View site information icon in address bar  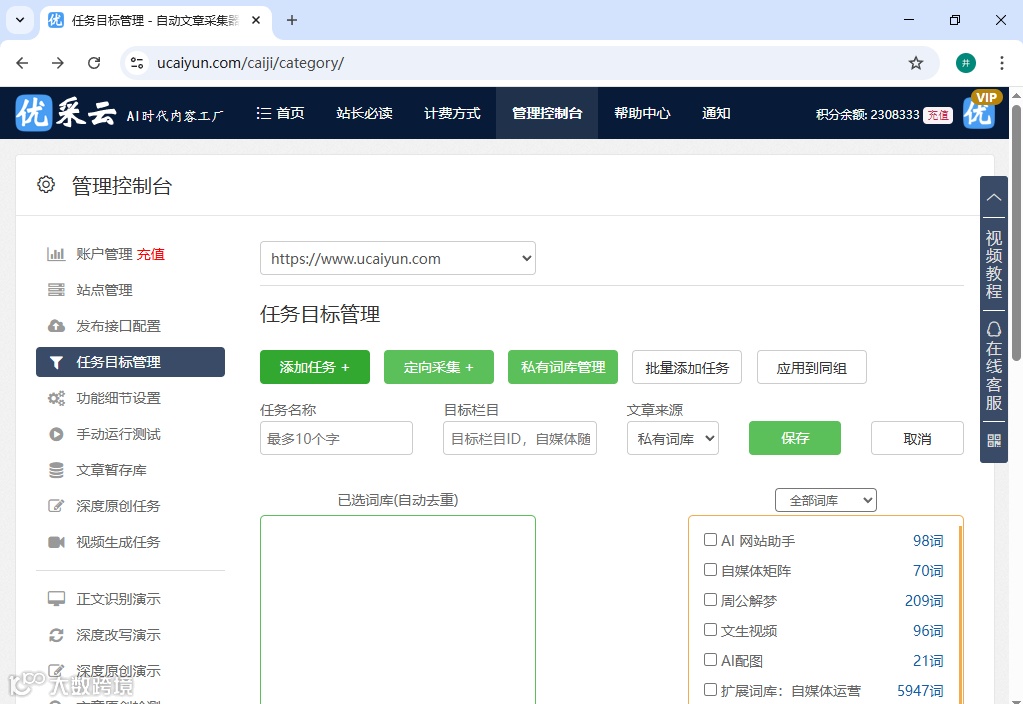(x=137, y=63)
